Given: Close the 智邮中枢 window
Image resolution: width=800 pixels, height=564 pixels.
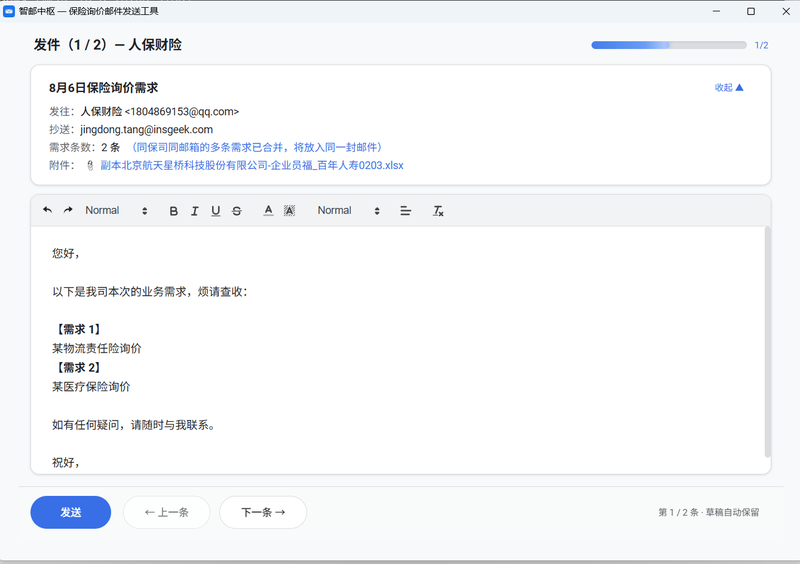Looking at the screenshot, I should (x=786, y=11).
